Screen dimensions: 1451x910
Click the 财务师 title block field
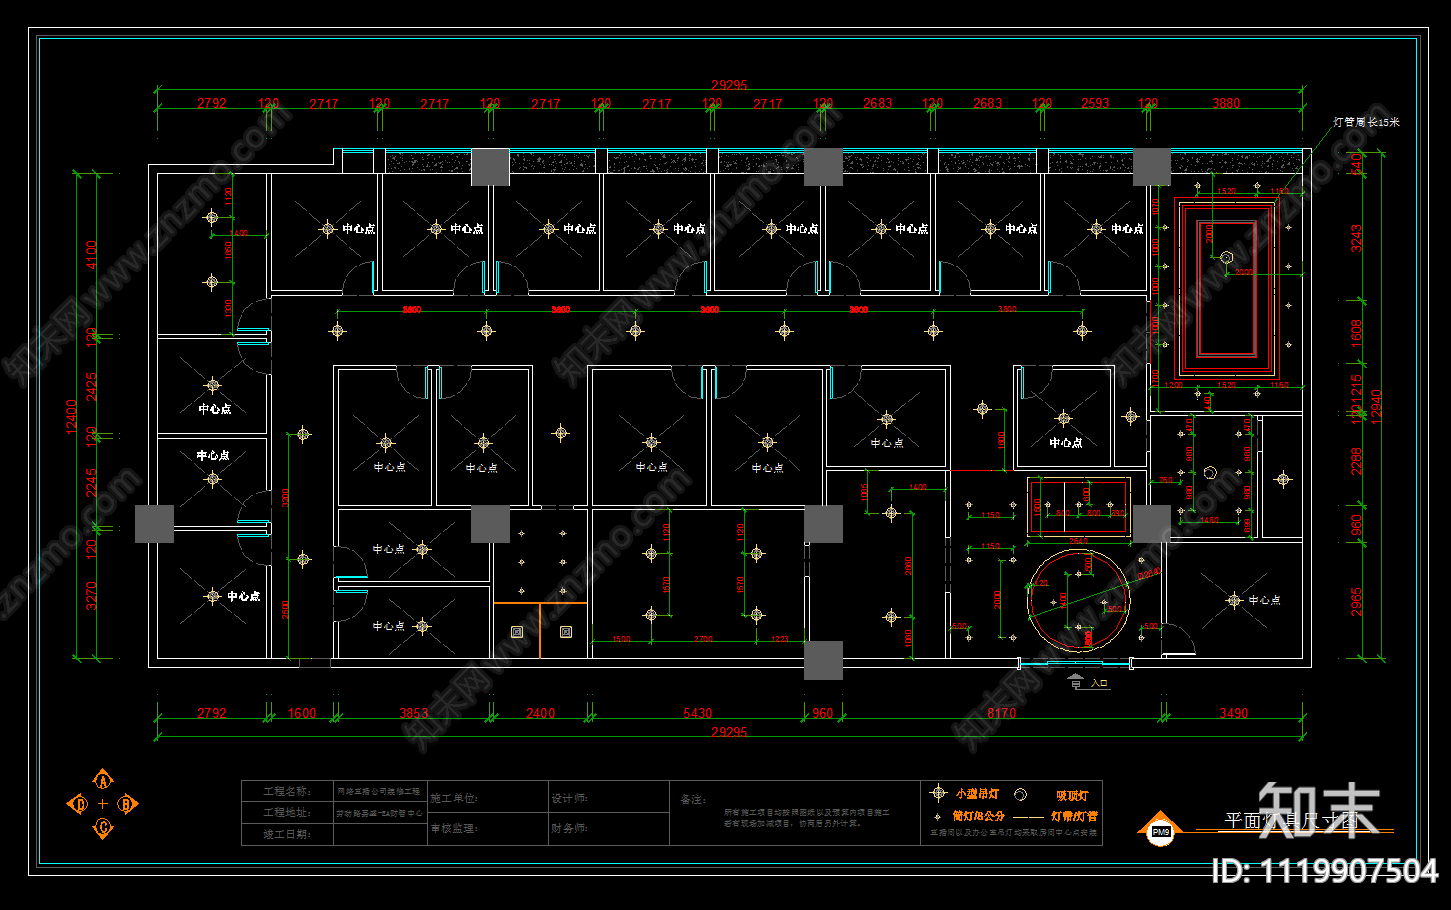pos(608,828)
